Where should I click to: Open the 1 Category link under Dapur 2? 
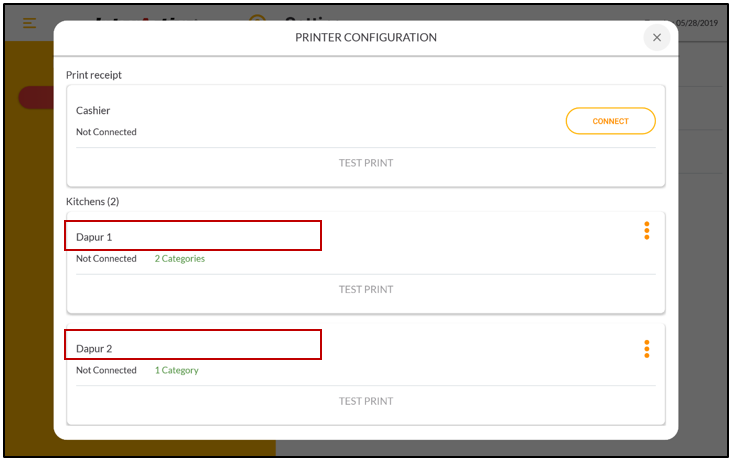176,371
